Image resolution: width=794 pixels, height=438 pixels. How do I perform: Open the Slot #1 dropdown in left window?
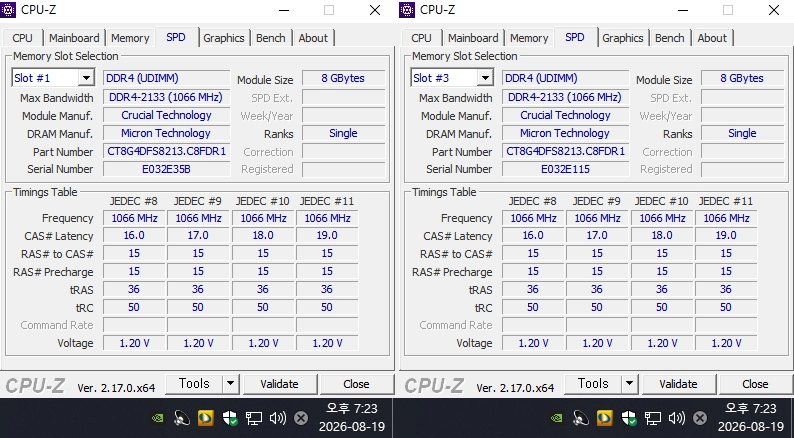[x=86, y=78]
